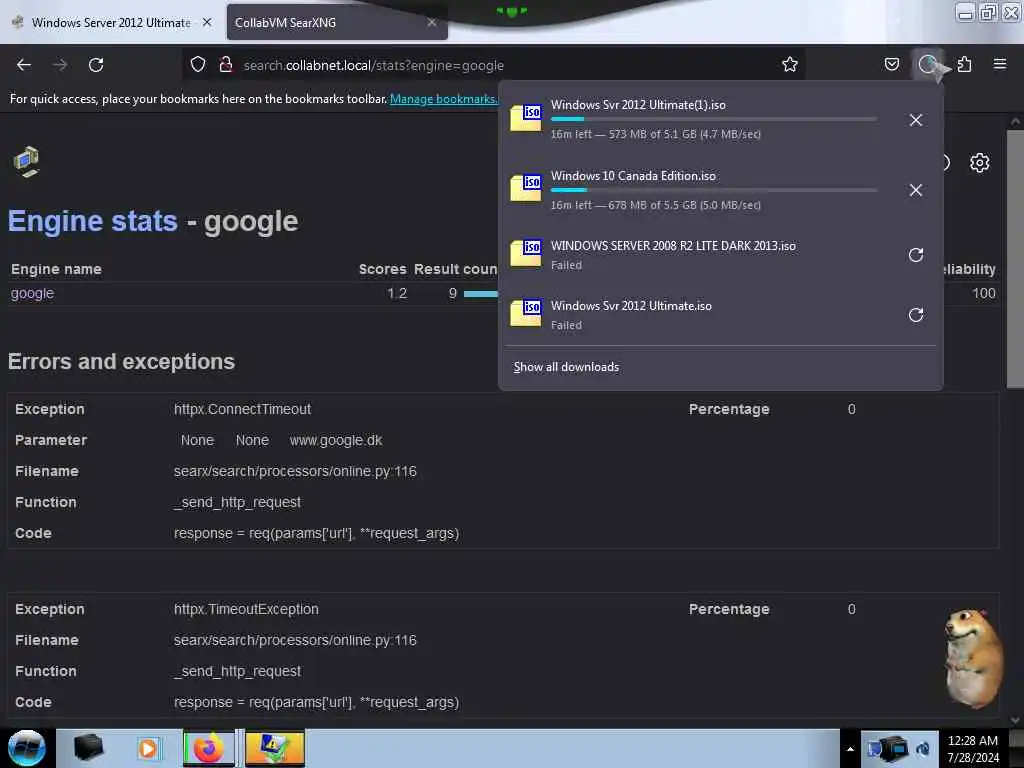Click the forward navigation arrow
The image size is (1024, 768).
[x=60, y=65]
